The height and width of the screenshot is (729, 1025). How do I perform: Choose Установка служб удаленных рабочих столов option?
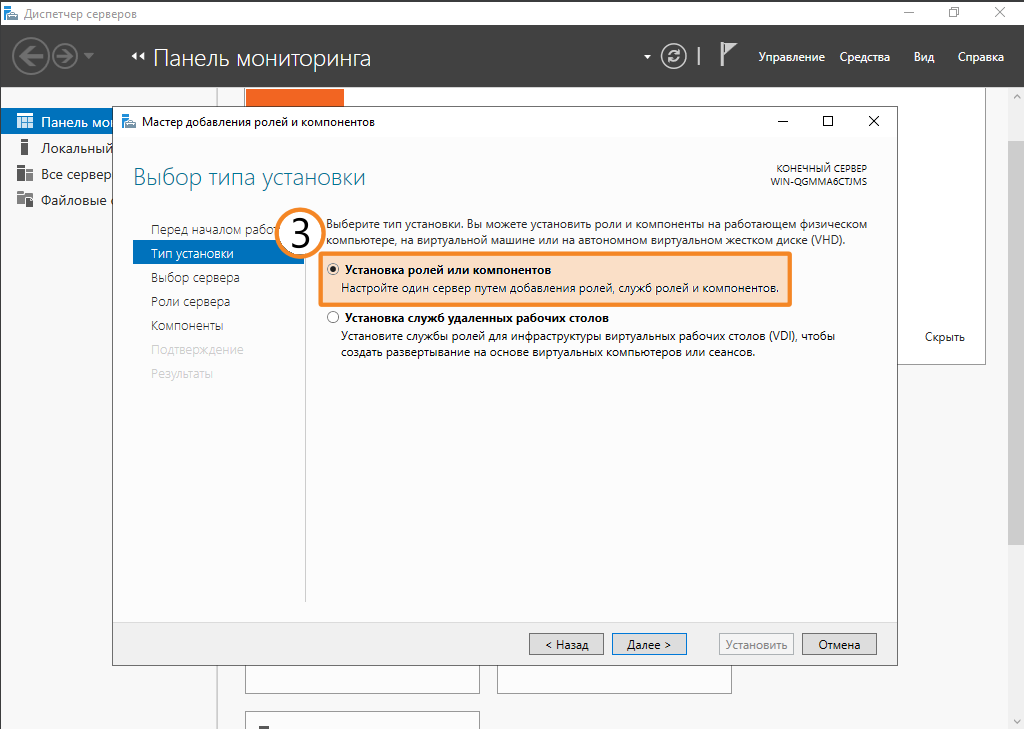click(x=333, y=318)
